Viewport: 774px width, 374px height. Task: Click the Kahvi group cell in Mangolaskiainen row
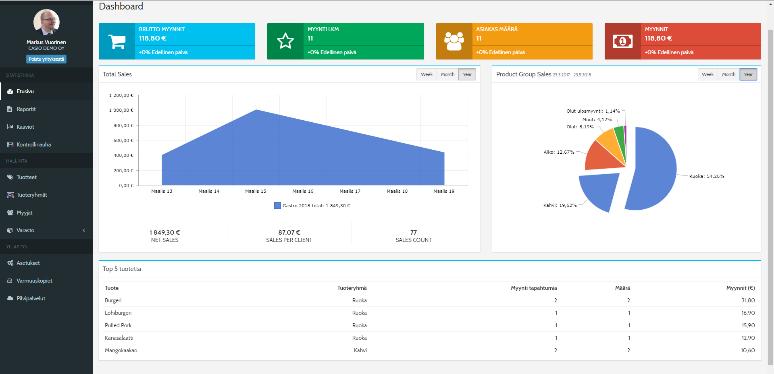(x=360, y=351)
